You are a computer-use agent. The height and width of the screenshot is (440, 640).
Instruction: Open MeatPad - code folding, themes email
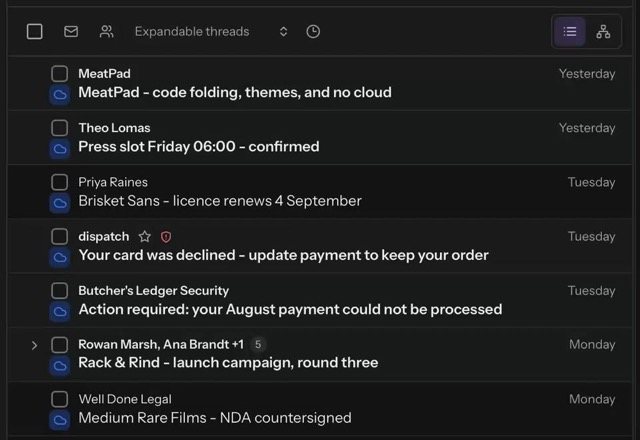click(320, 83)
